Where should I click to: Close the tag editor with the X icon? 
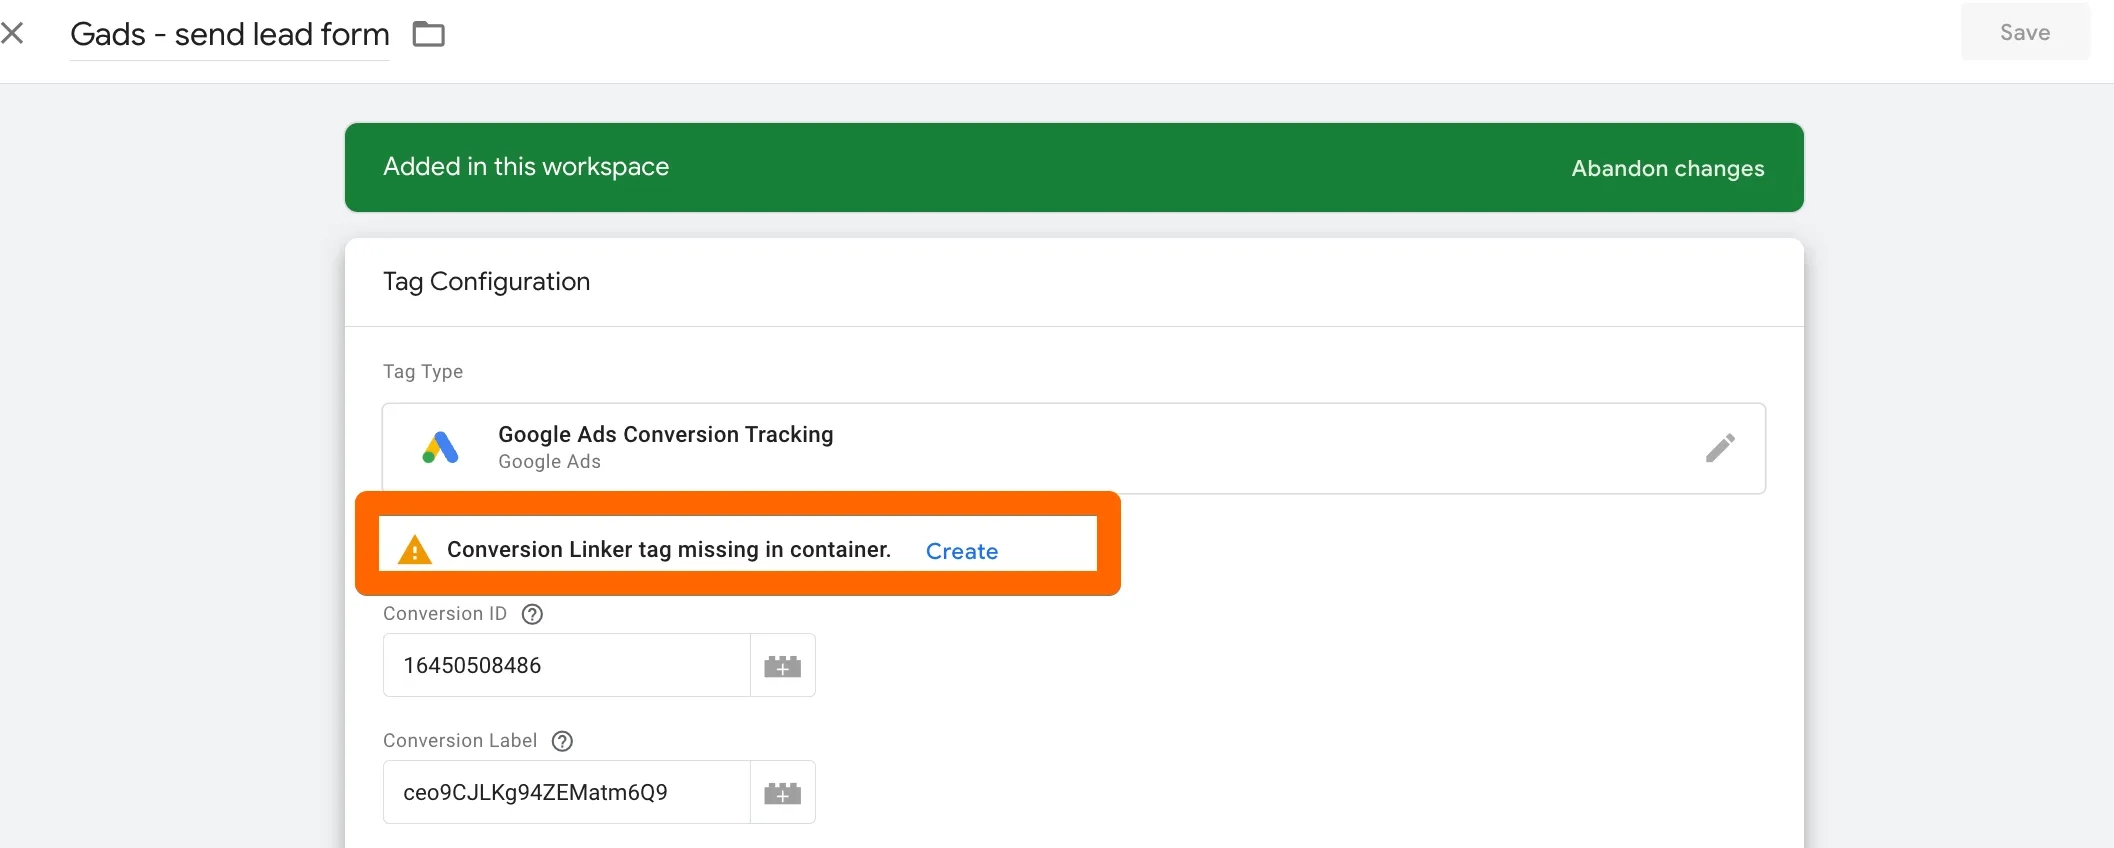click(12, 34)
